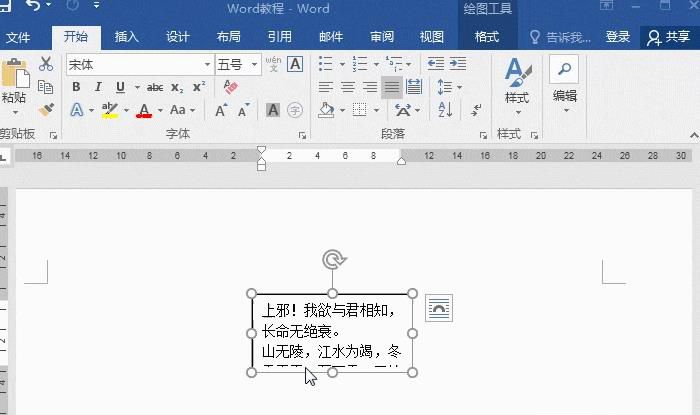Screen dimensions: 700x415
Task: Click the Enclosed Character circle icon
Action: (x=295, y=110)
